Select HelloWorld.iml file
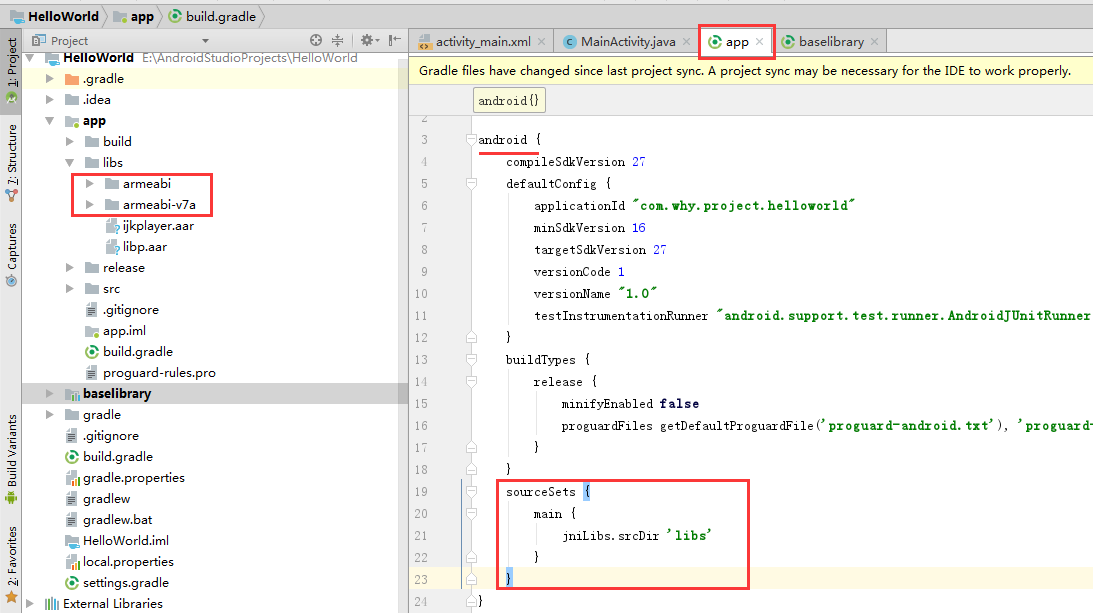The height and width of the screenshot is (613, 1093). pos(116,540)
